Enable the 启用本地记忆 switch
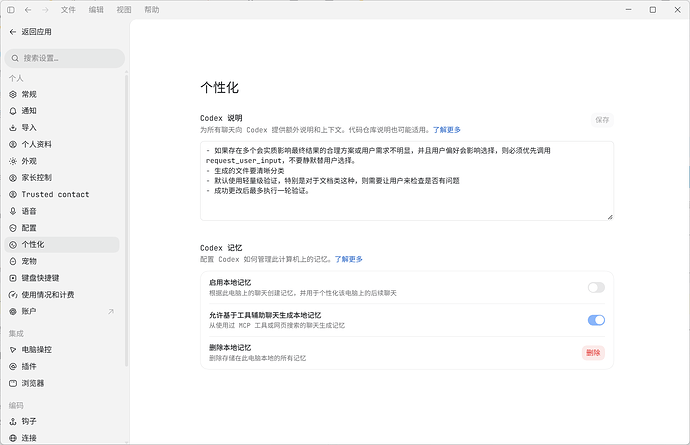 tap(596, 287)
